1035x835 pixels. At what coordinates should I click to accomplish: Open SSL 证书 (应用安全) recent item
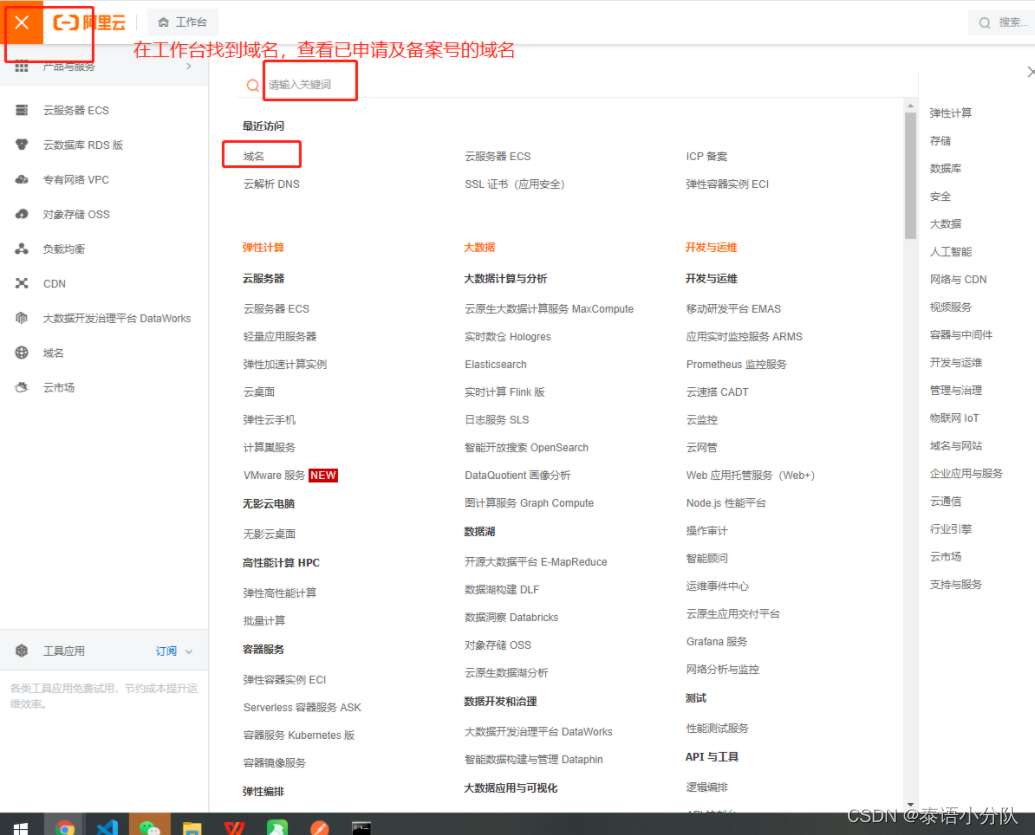[515, 184]
